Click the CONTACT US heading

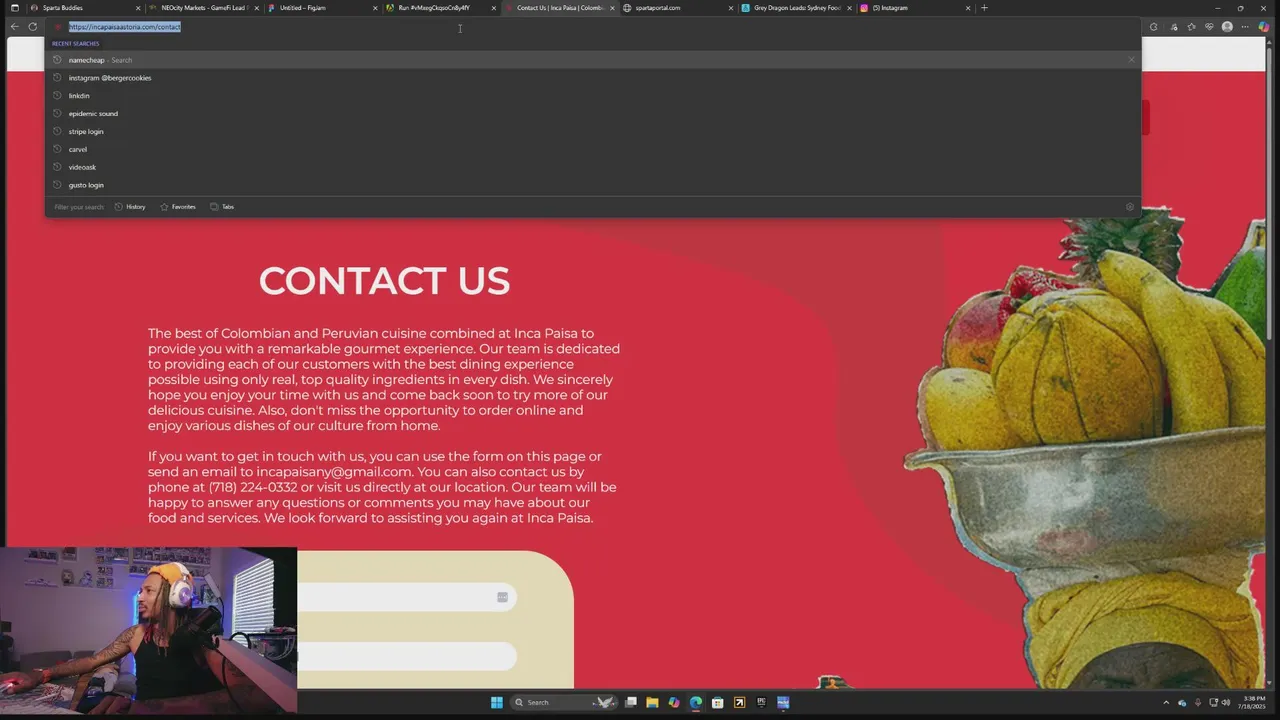tap(384, 281)
